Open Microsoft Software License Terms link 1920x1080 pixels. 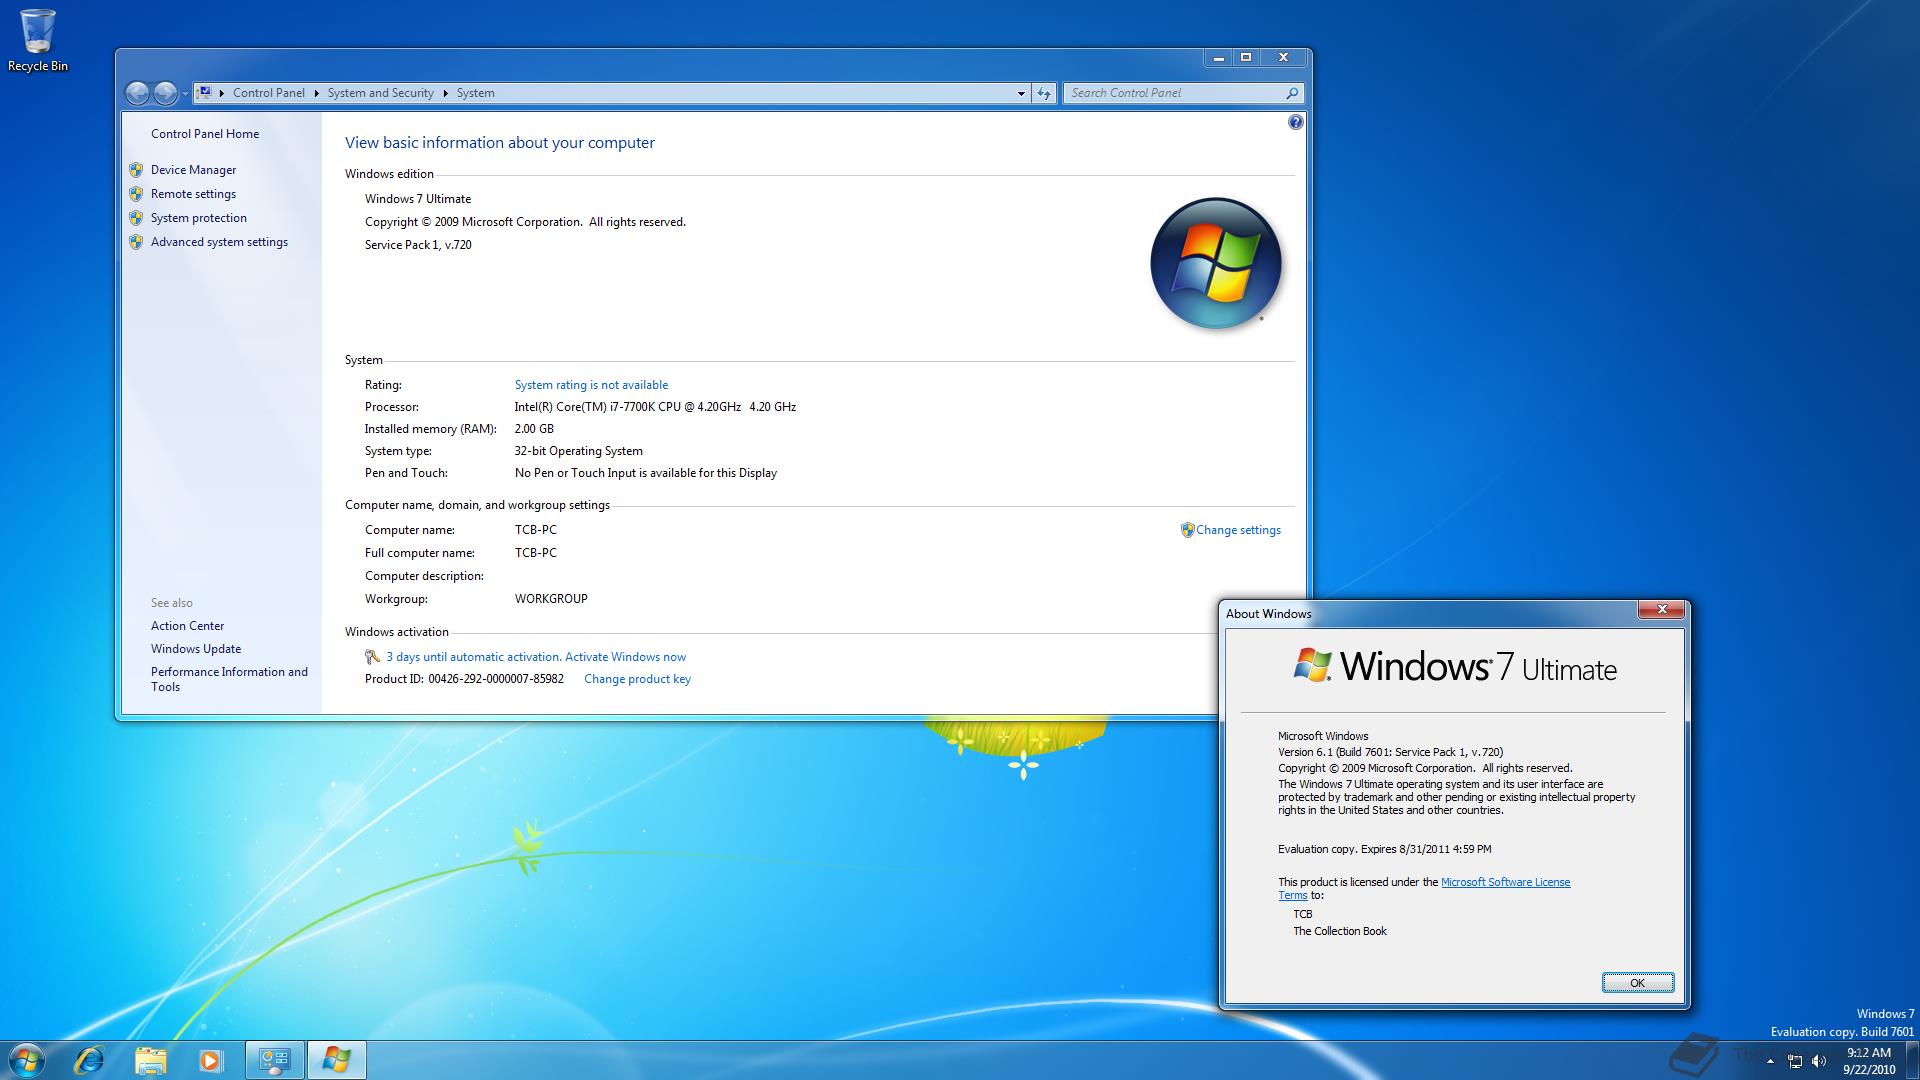tap(1505, 882)
